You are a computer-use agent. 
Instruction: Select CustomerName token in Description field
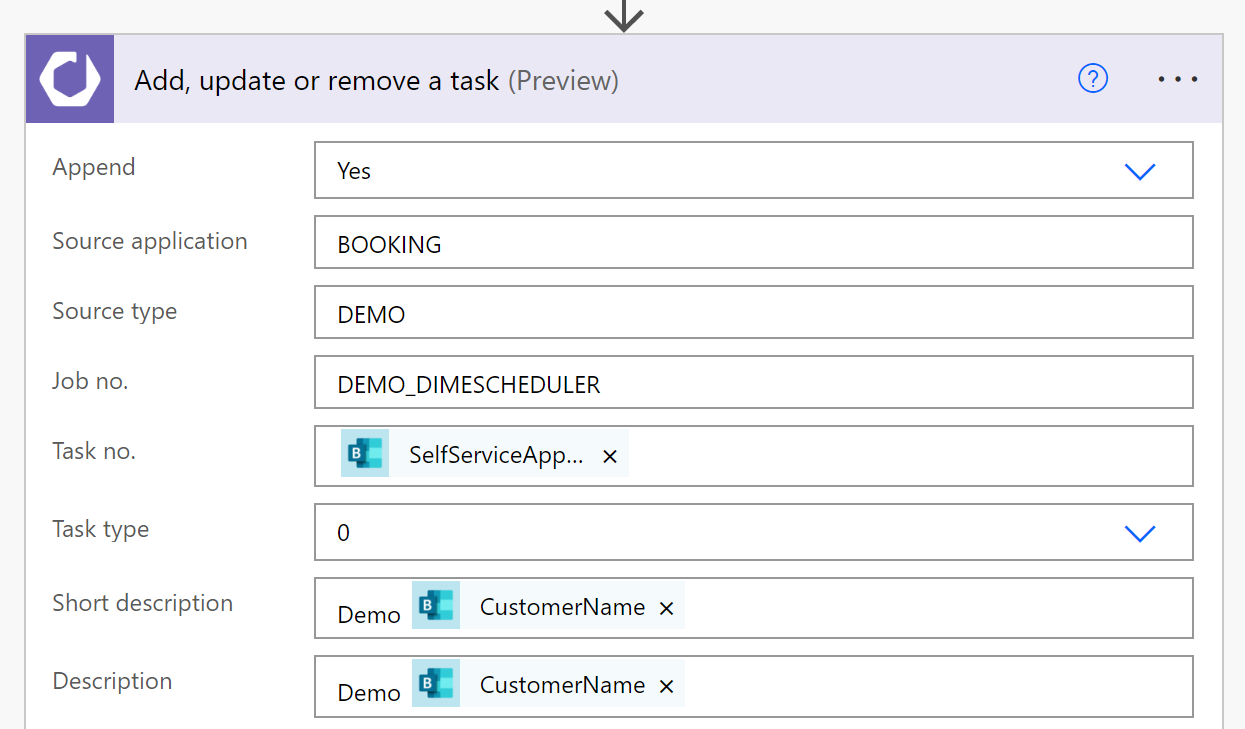[562, 685]
